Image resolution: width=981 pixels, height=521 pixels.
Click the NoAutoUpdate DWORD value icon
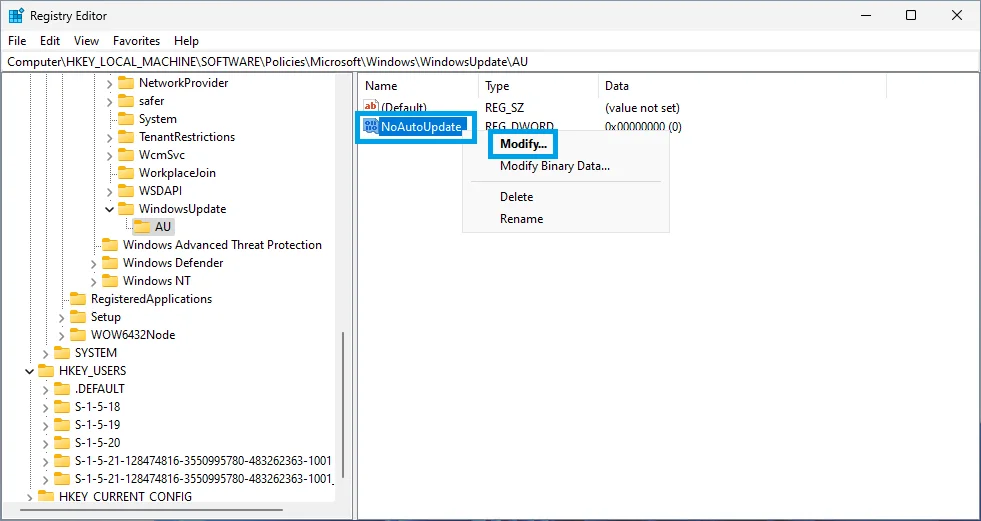tap(371, 127)
